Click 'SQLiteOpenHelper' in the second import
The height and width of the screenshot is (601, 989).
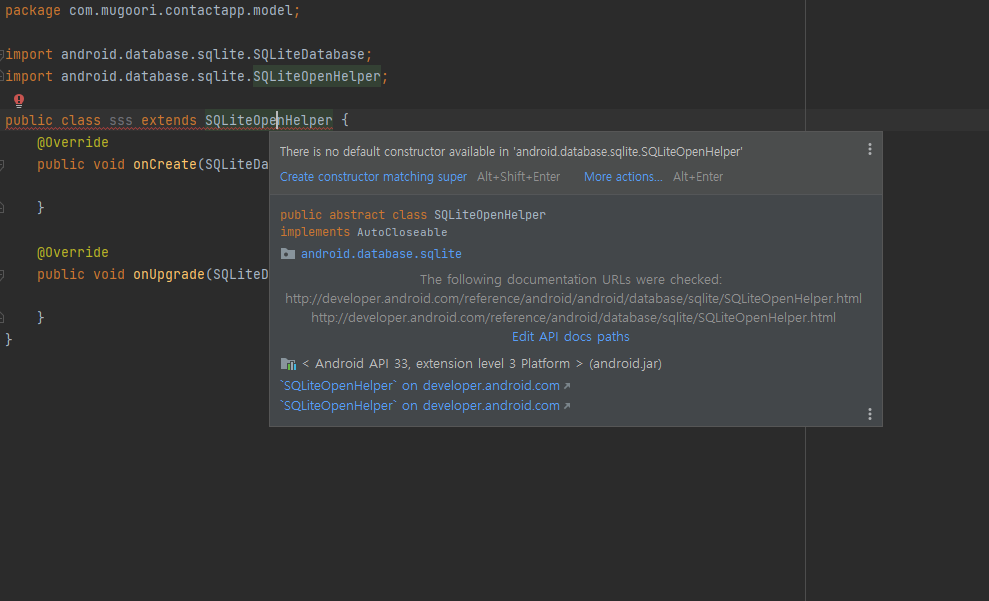tap(317, 76)
